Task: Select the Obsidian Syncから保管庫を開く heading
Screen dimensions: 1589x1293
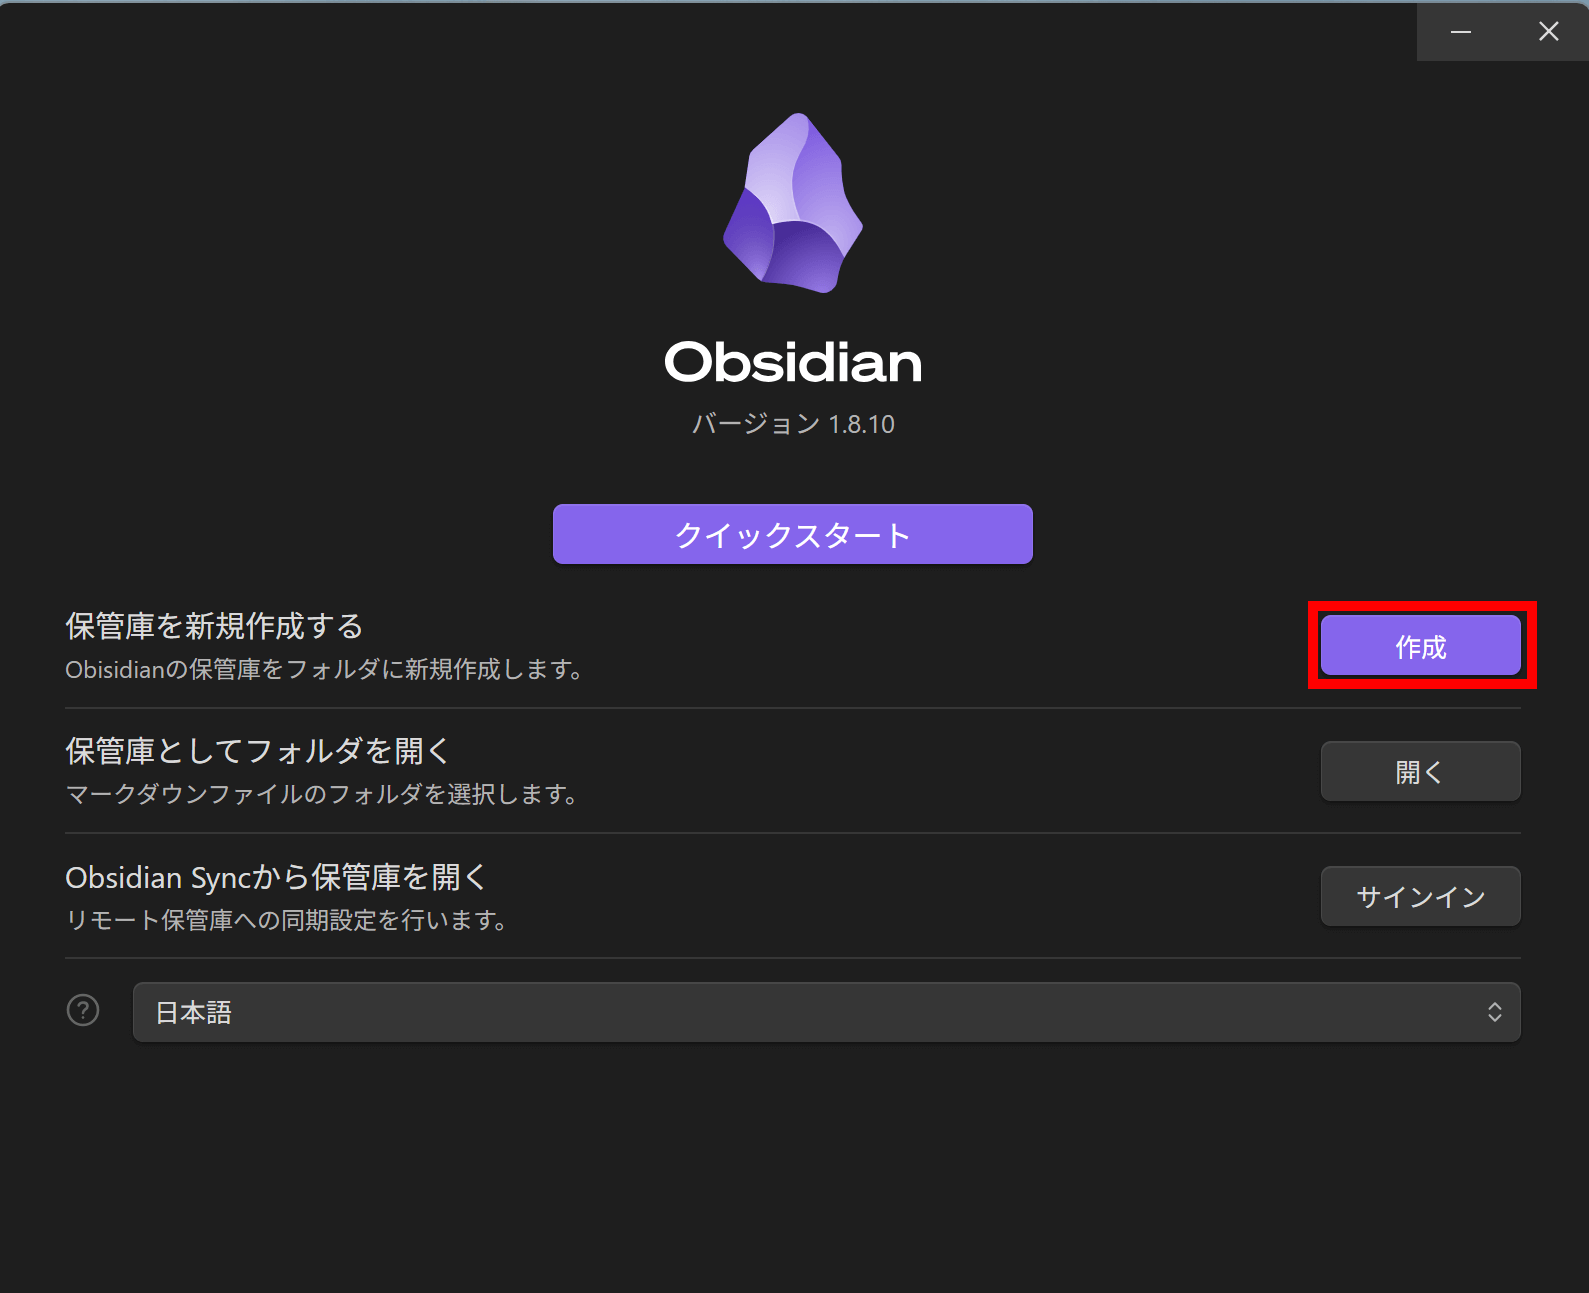Action: click(x=276, y=877)
